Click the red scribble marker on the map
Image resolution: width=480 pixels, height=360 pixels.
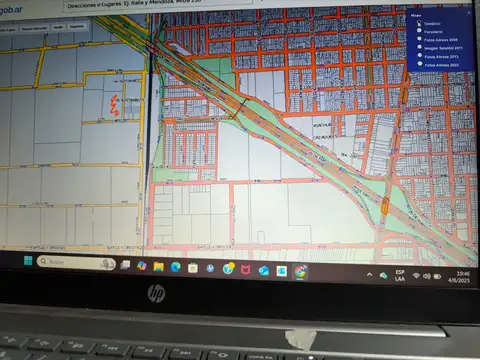115,105
